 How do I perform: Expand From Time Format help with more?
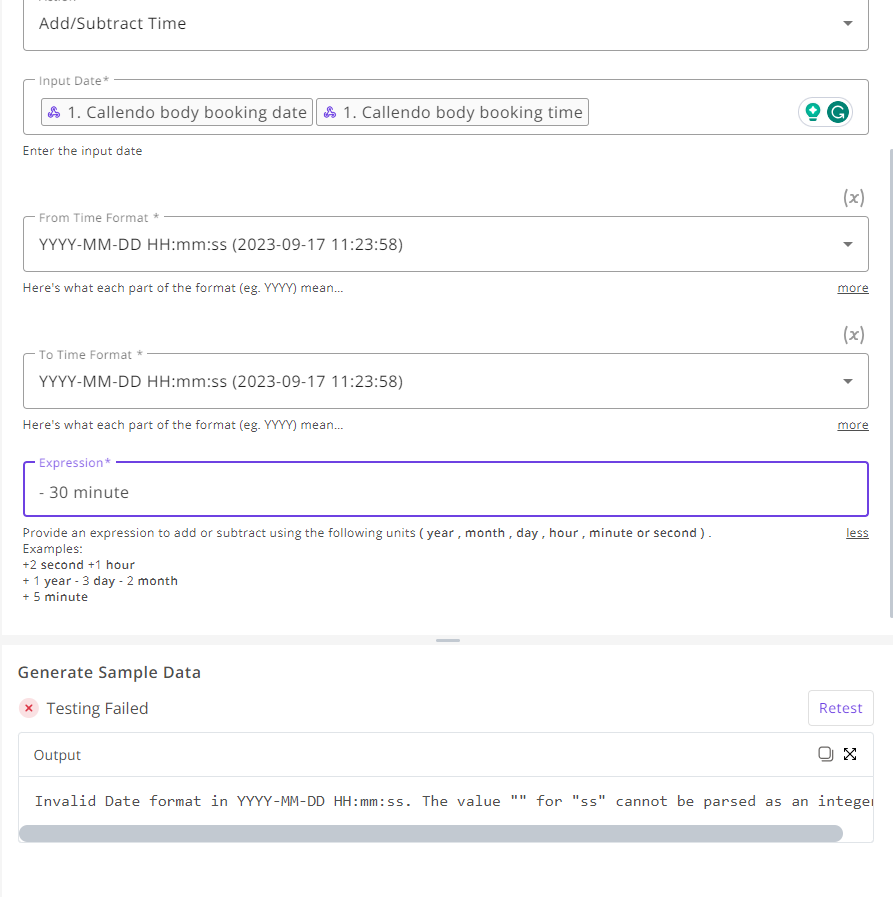click(x=852, y=288)
